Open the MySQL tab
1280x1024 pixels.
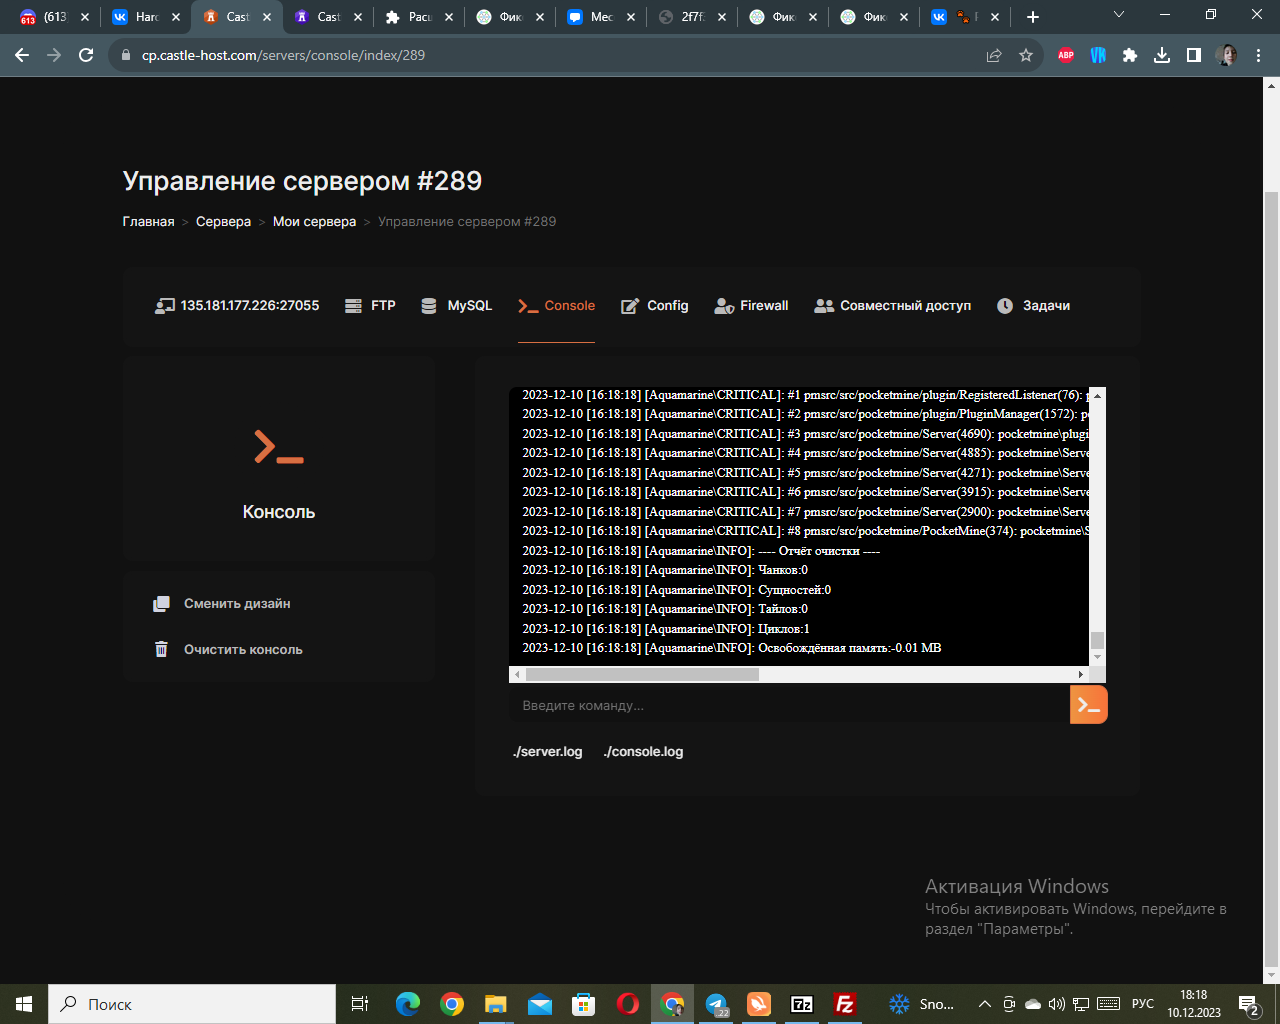(456, 306)
